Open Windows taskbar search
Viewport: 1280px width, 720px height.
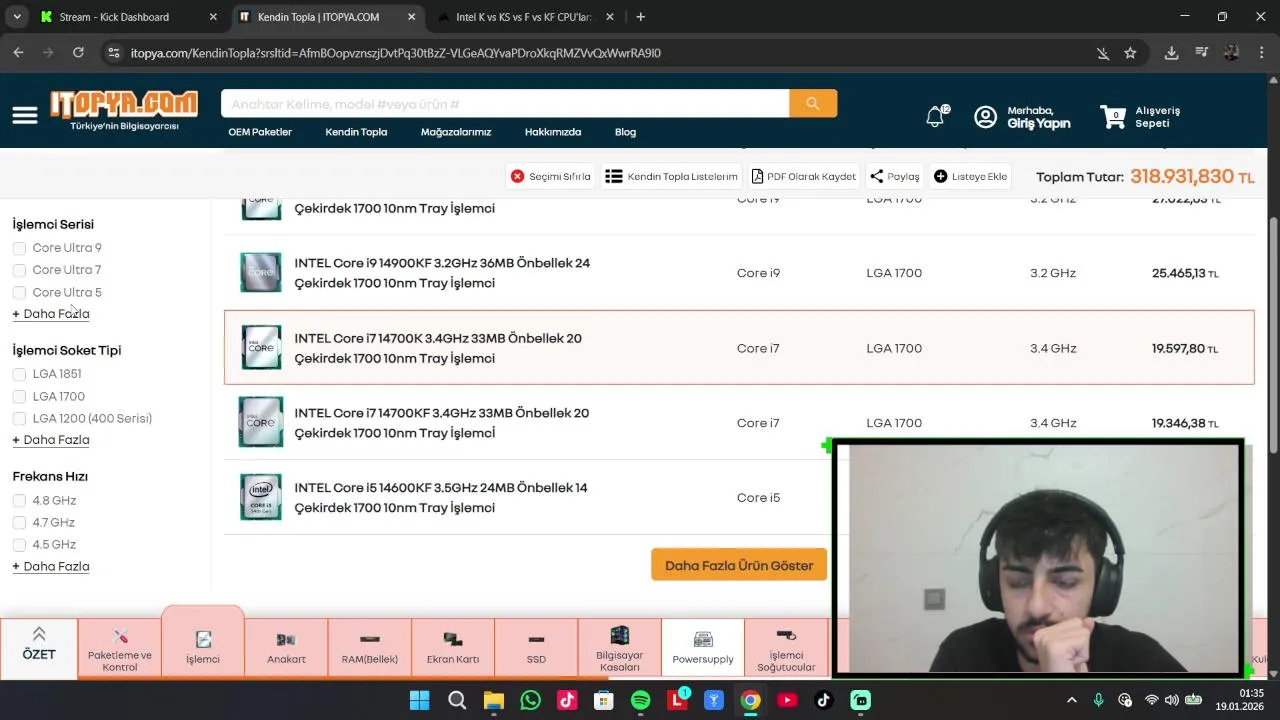tap(456, 700)
